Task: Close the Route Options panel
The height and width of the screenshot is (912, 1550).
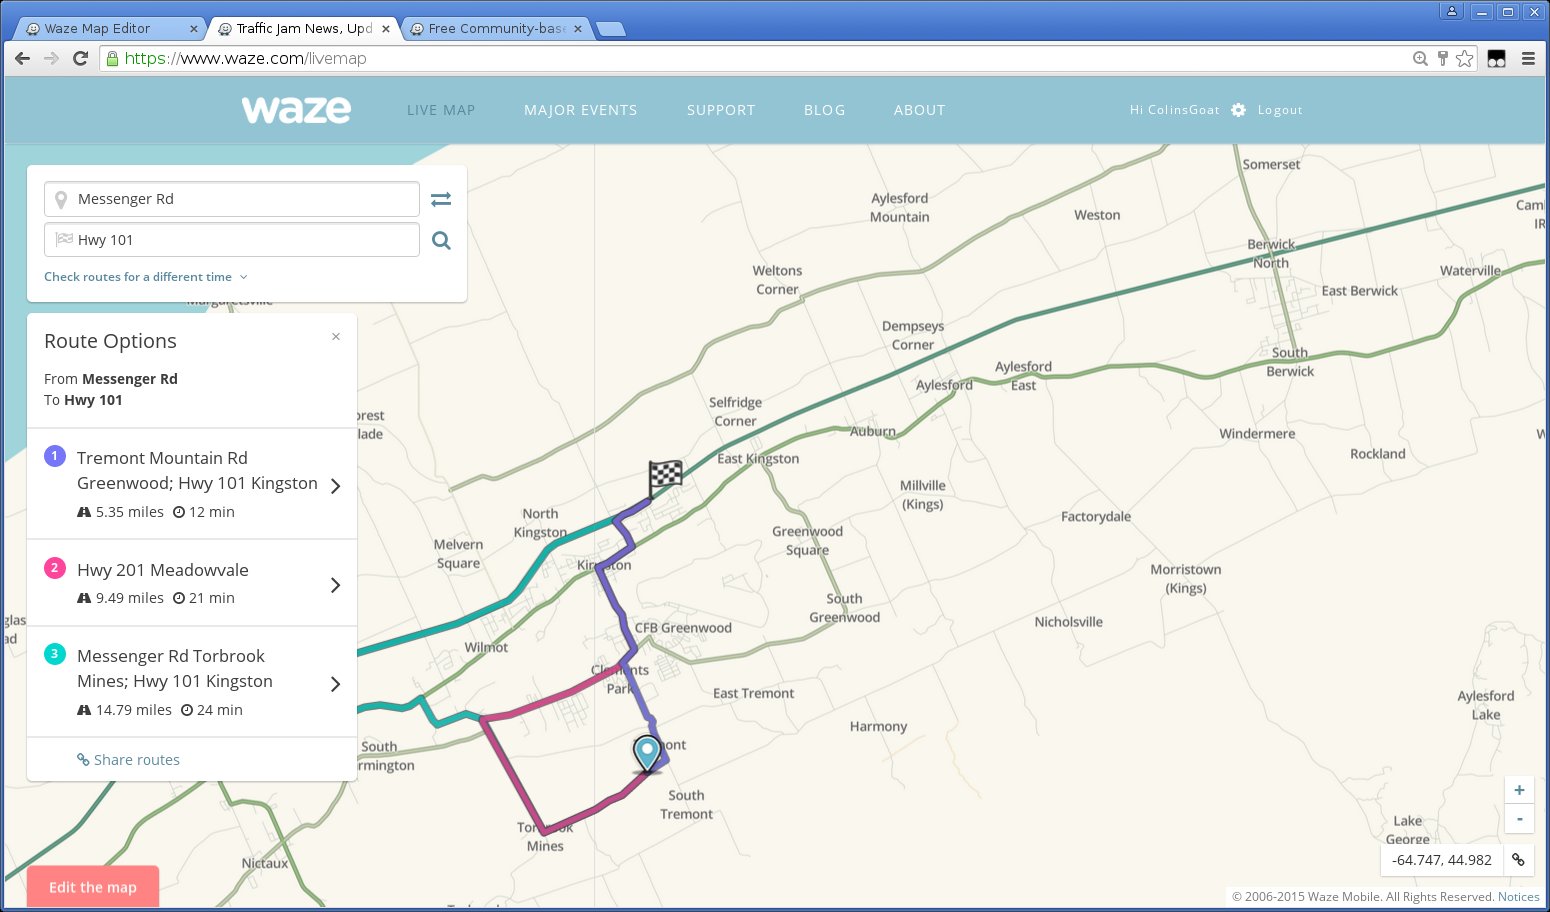Action: click(x=336, y=337)
